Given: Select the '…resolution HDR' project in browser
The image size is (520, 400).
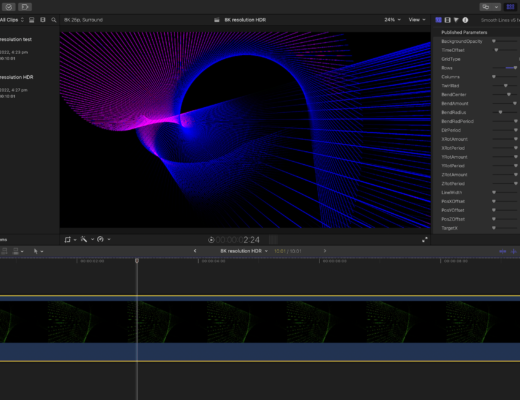Looking at the screenshot, I should click(17, 77).
